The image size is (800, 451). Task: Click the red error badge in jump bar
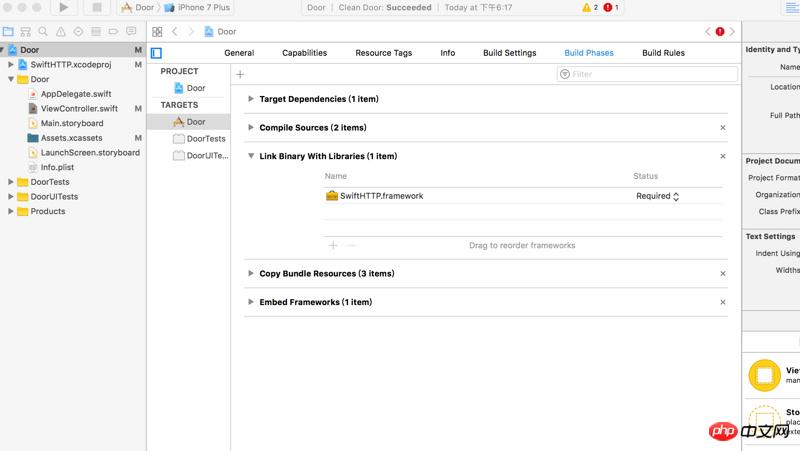pyautogui.click(x=720, y=32)
